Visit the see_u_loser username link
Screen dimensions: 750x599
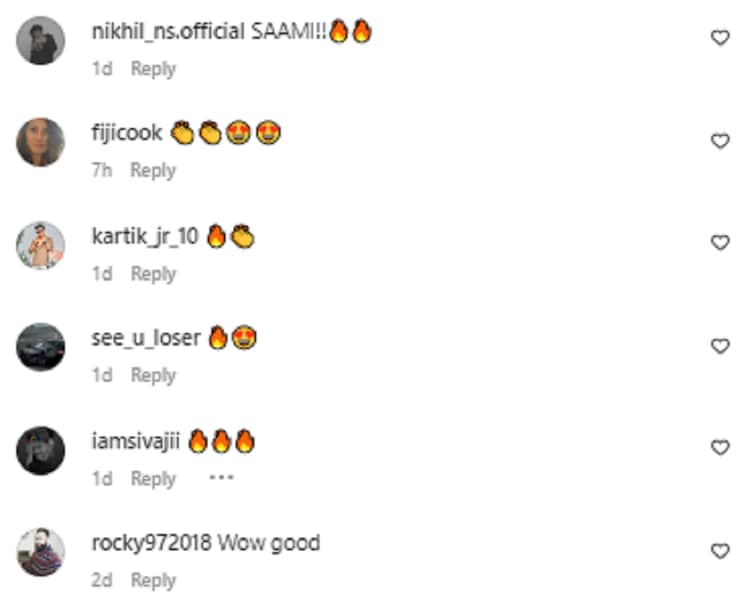coord(146,338)
